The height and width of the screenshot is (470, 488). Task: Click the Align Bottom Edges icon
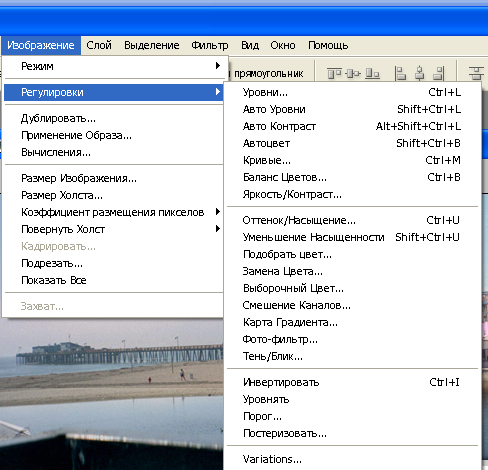tap(372, 73)
